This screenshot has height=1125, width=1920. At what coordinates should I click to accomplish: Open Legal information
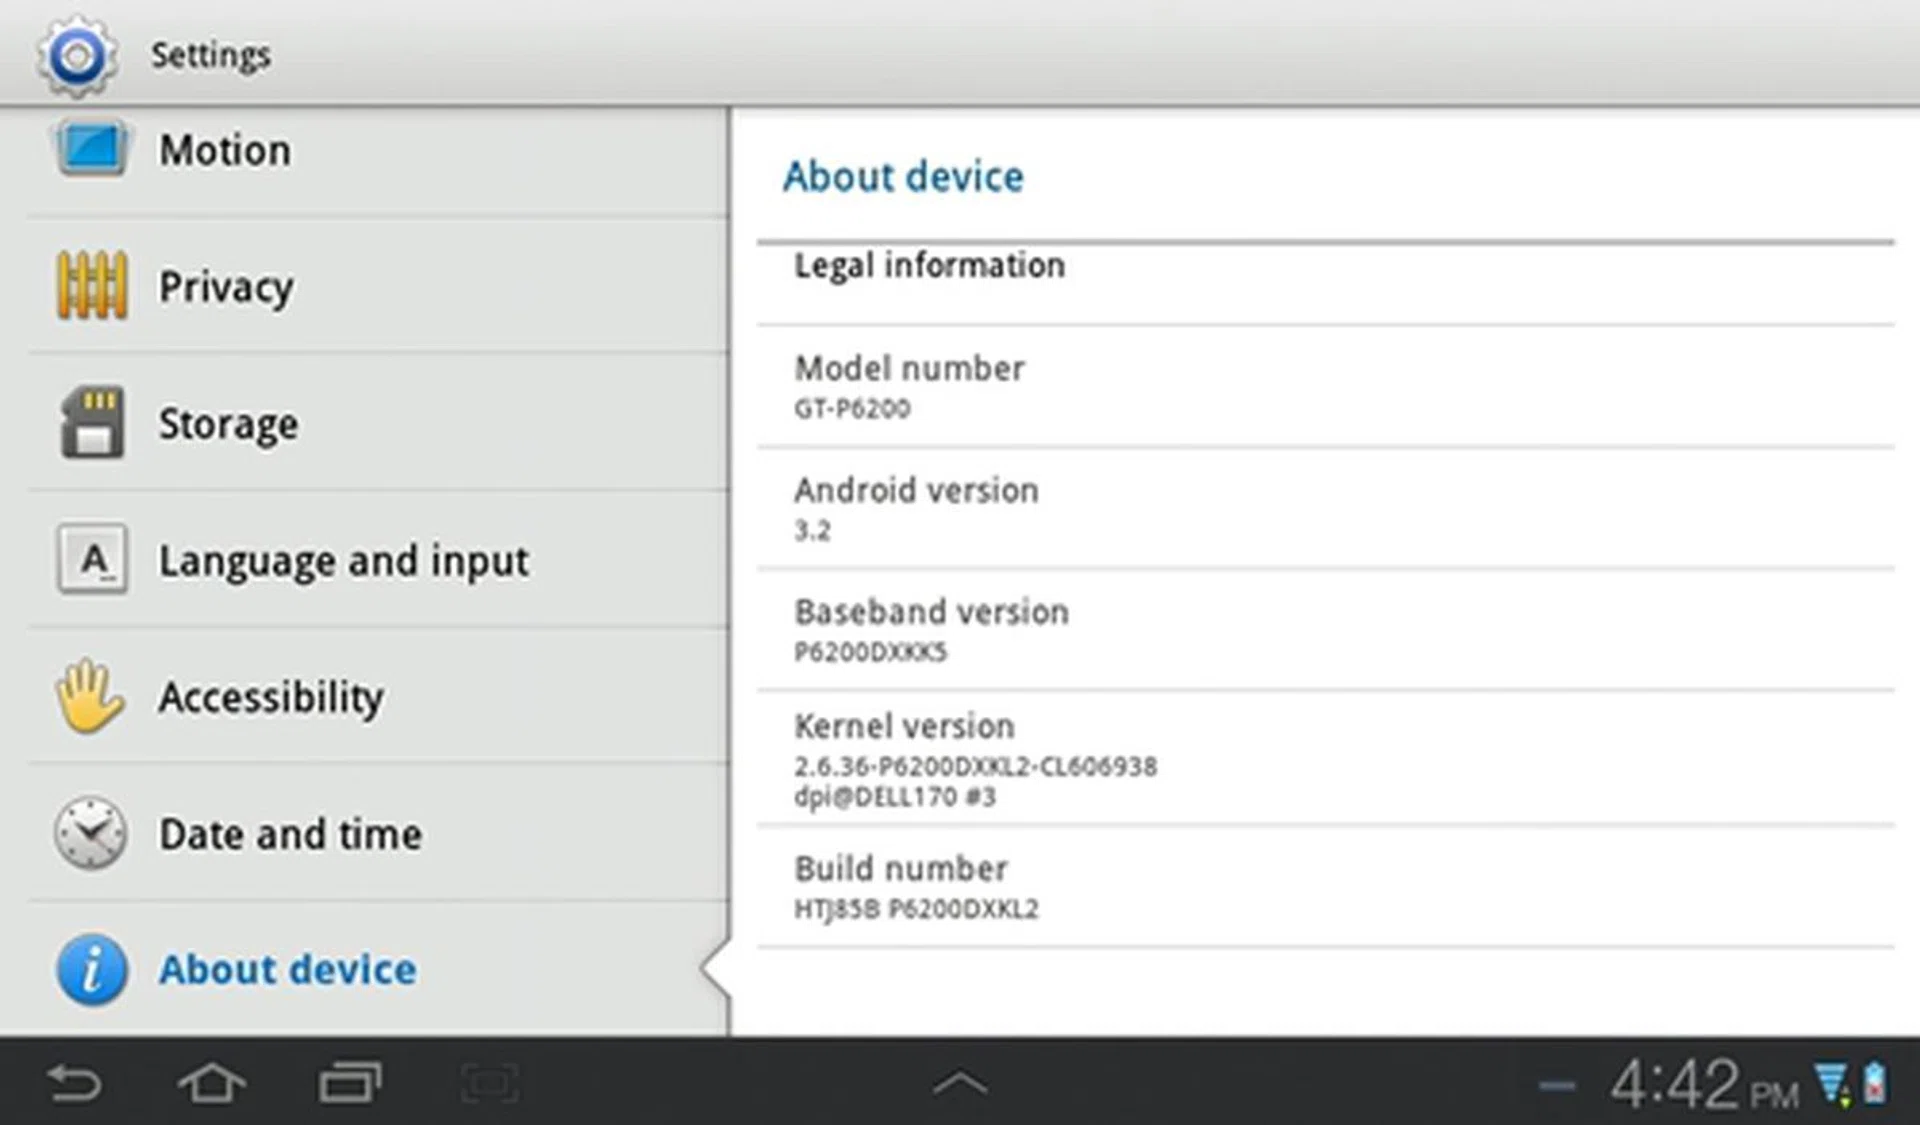coord(928,266)
